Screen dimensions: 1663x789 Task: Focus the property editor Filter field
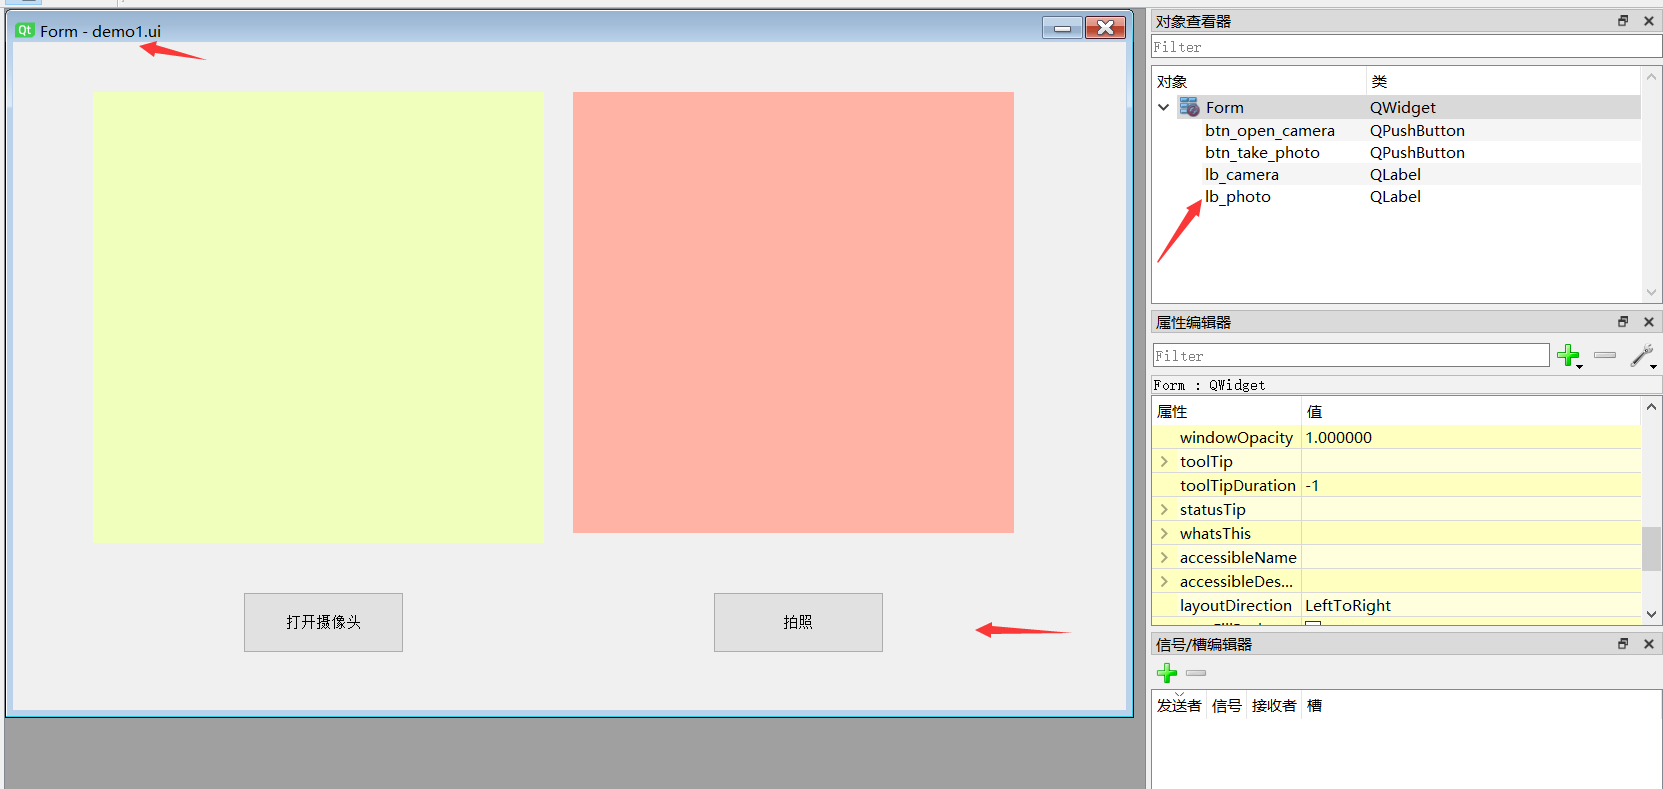click(1350, 355)
